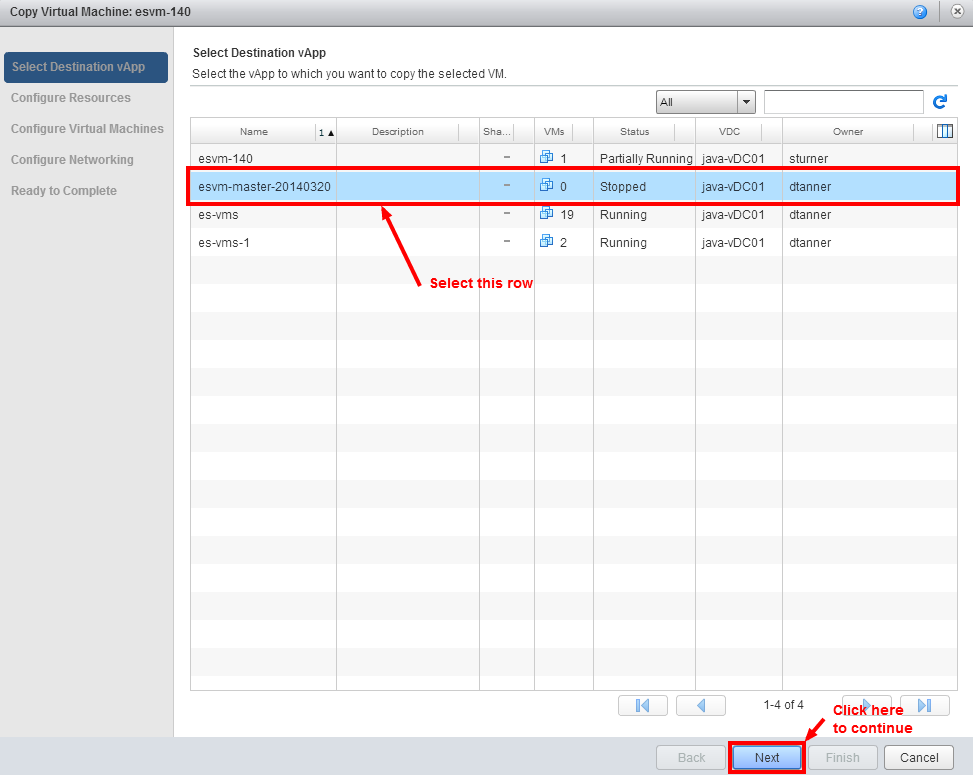Image resolution: width=973 pixels, height=775 pixels.
Task: Select Configure Networking step
Action: coord(72,160)
